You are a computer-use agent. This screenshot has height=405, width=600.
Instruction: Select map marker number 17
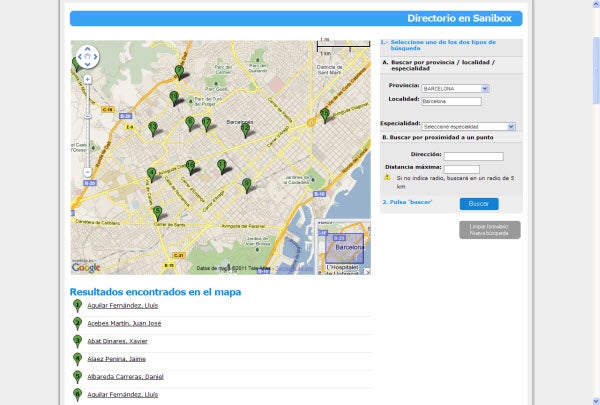(x=206, y=124)
